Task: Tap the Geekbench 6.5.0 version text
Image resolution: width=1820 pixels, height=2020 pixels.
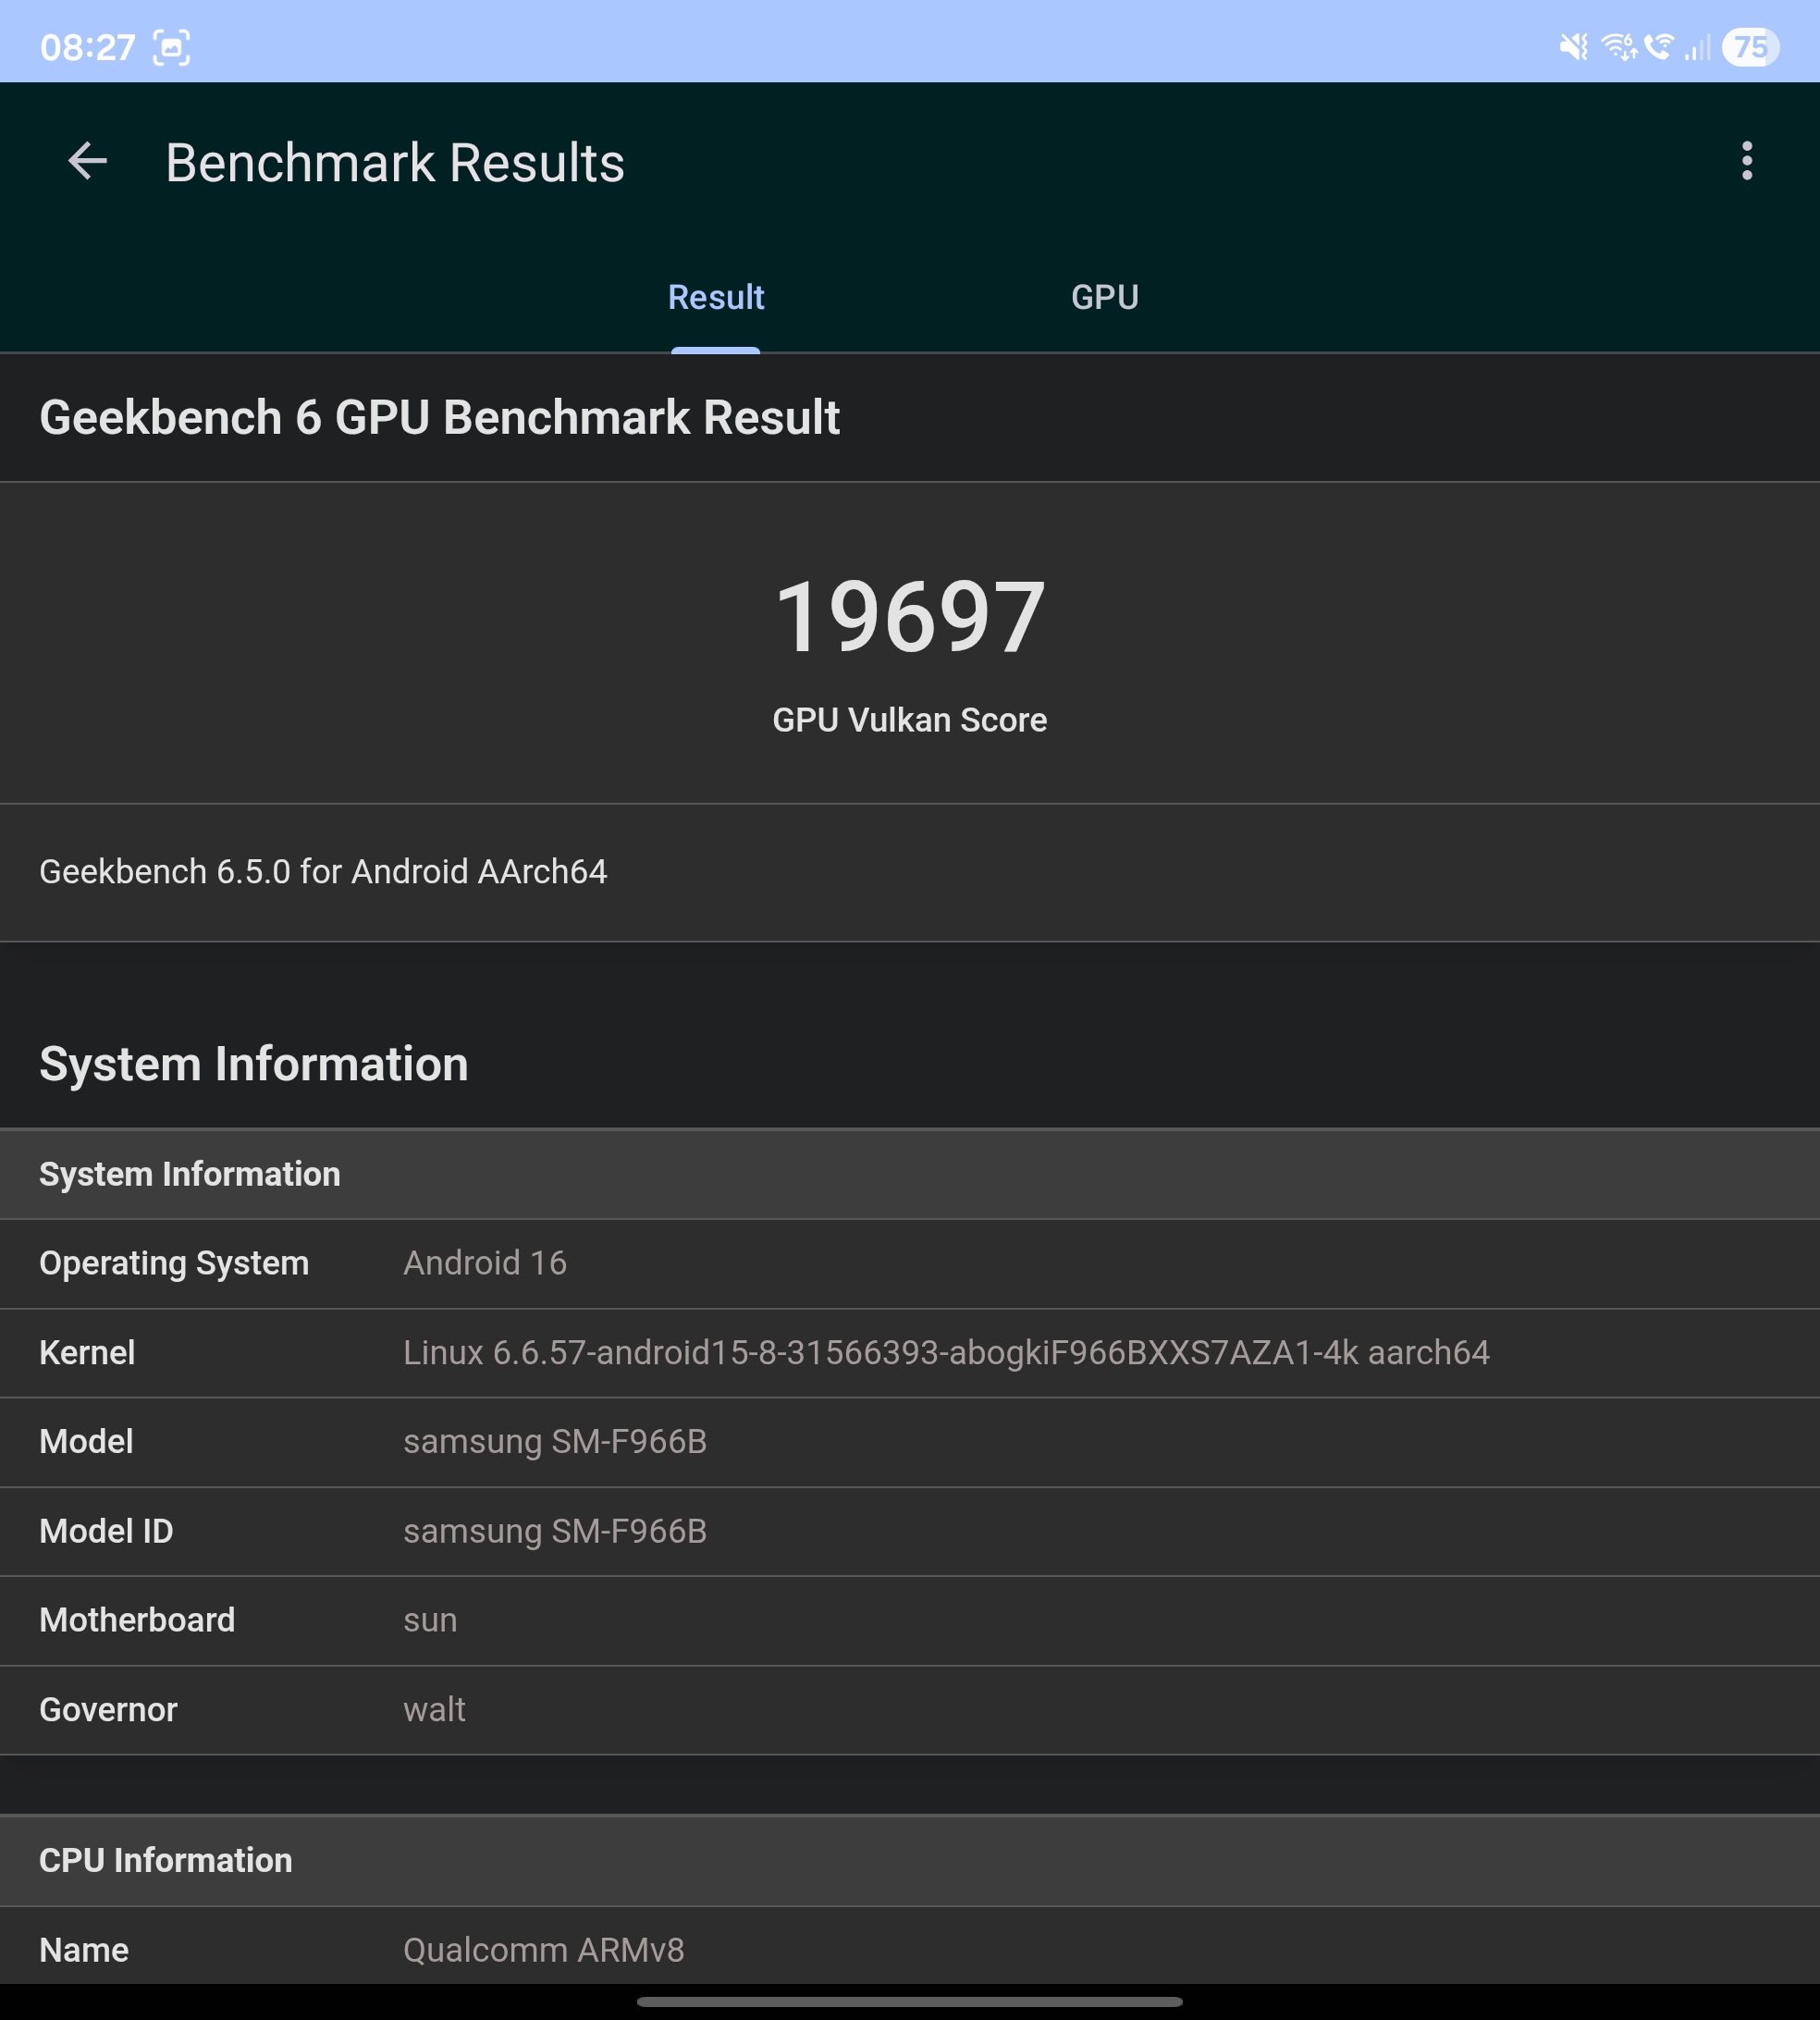Action: (323, 871)
